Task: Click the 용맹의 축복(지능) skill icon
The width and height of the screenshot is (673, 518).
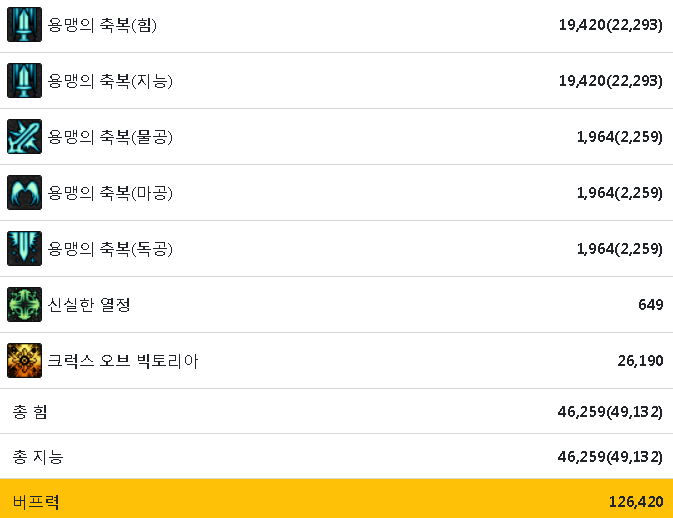Action: tap(24, 80)
